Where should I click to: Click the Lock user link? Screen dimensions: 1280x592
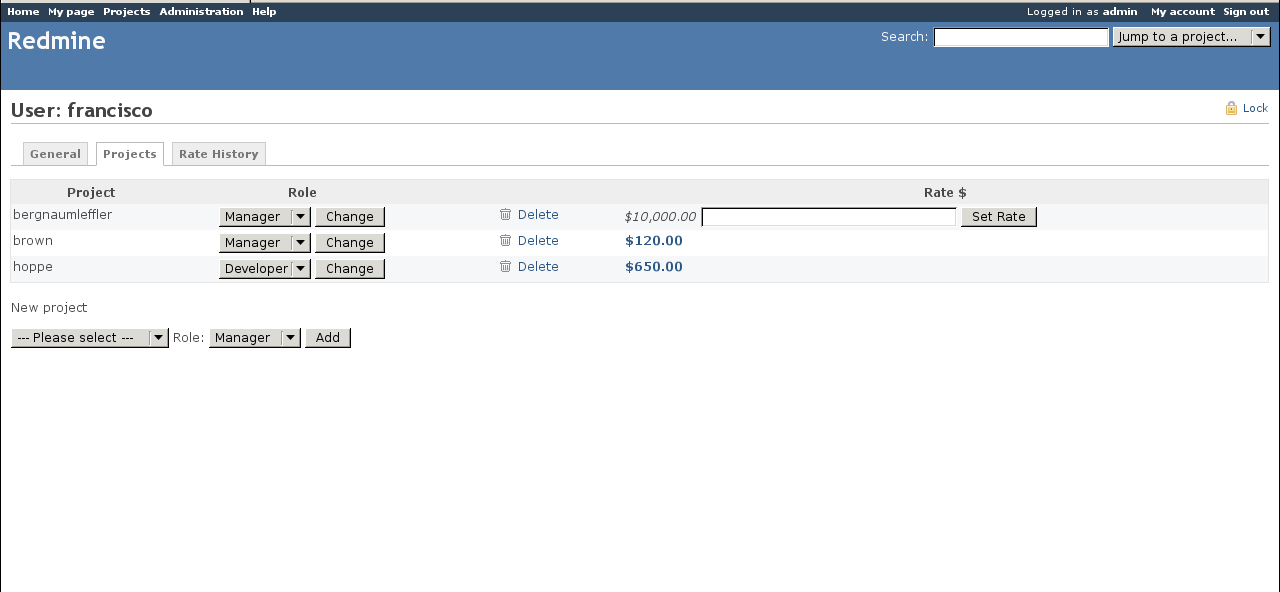(x=1255, y=108)
